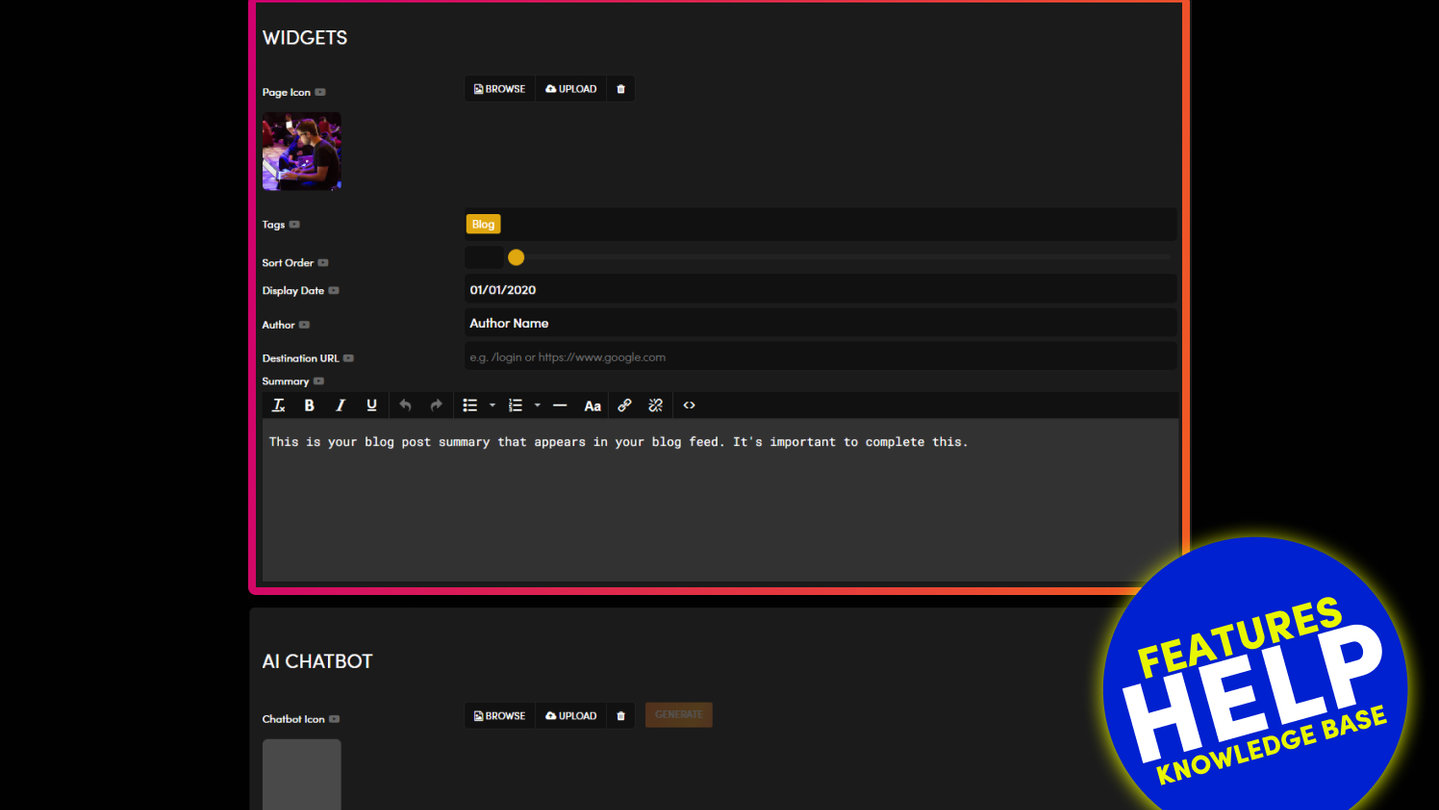Viewport: 1439px width, 810px height.
Task: Toggle bold in Summary editor
Action: (309, 405)
